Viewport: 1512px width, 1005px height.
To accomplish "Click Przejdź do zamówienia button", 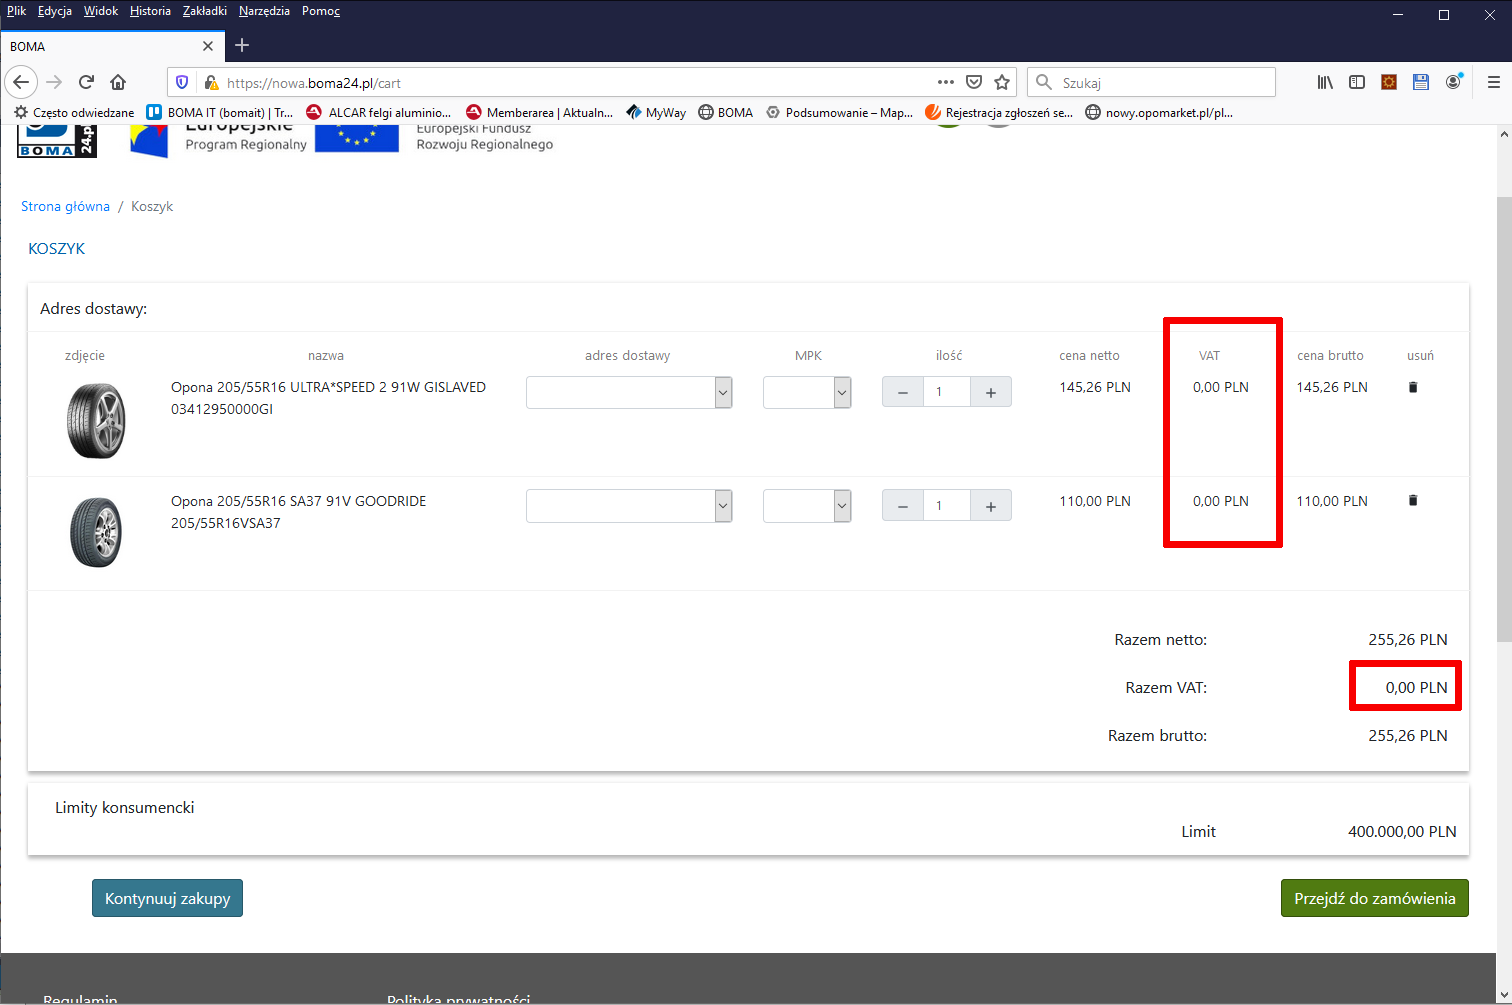I will coord(1374,898).
